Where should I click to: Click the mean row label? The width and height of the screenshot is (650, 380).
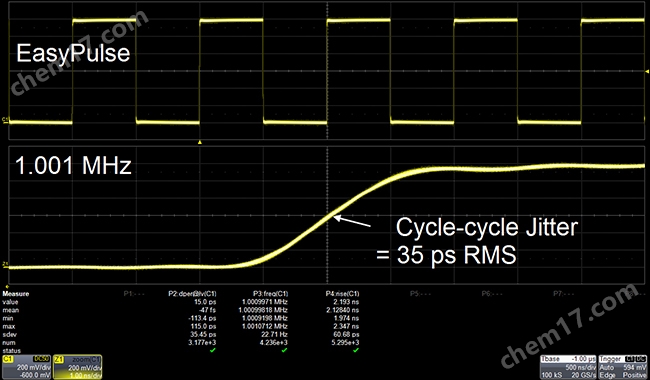click(x=10, y=310)
